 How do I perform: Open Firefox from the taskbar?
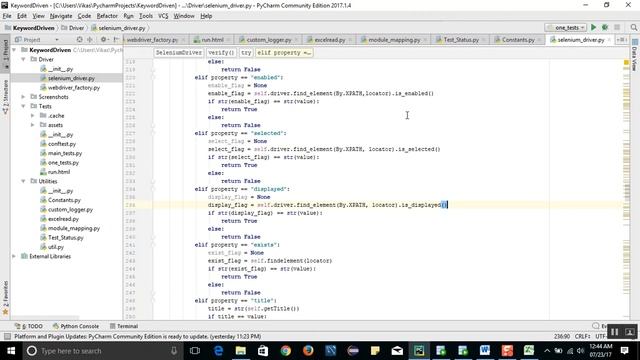(308, 351)
